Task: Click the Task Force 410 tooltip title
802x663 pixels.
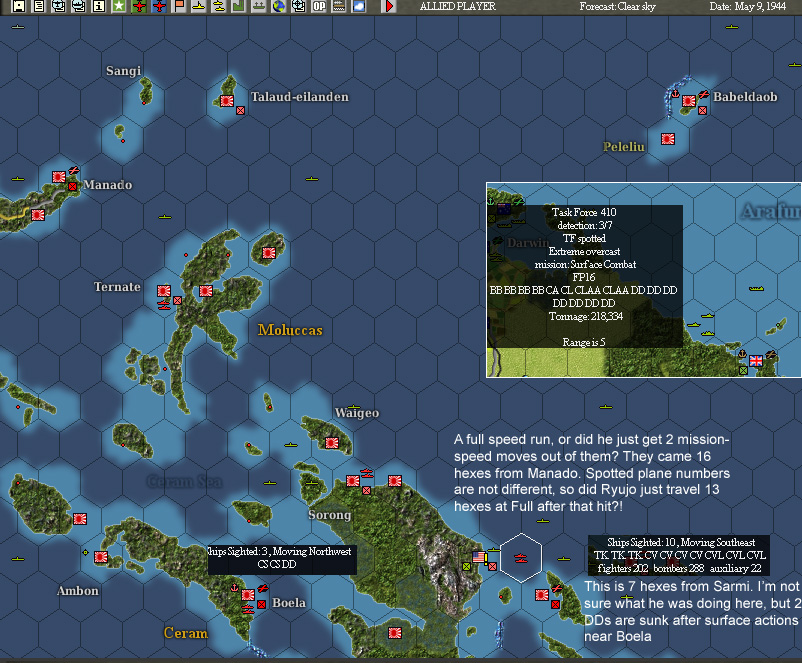Action: click(x=584, y=212)
